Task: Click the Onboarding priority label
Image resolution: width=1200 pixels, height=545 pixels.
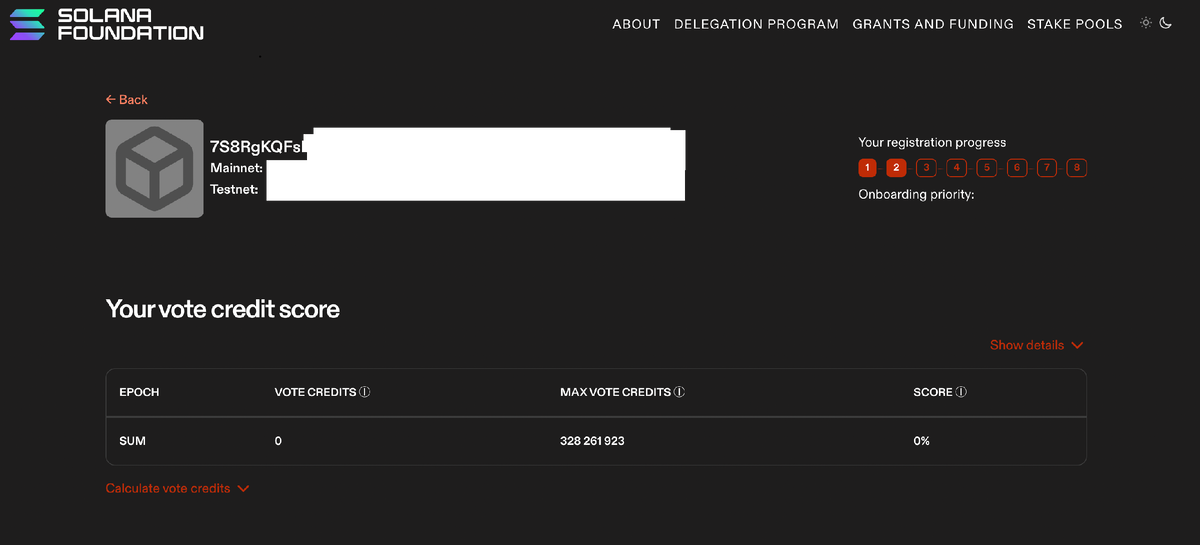Action: tap(916, 195)
